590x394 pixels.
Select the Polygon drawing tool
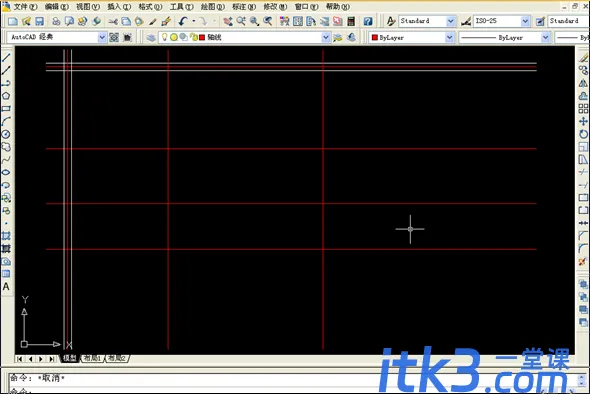6,96
